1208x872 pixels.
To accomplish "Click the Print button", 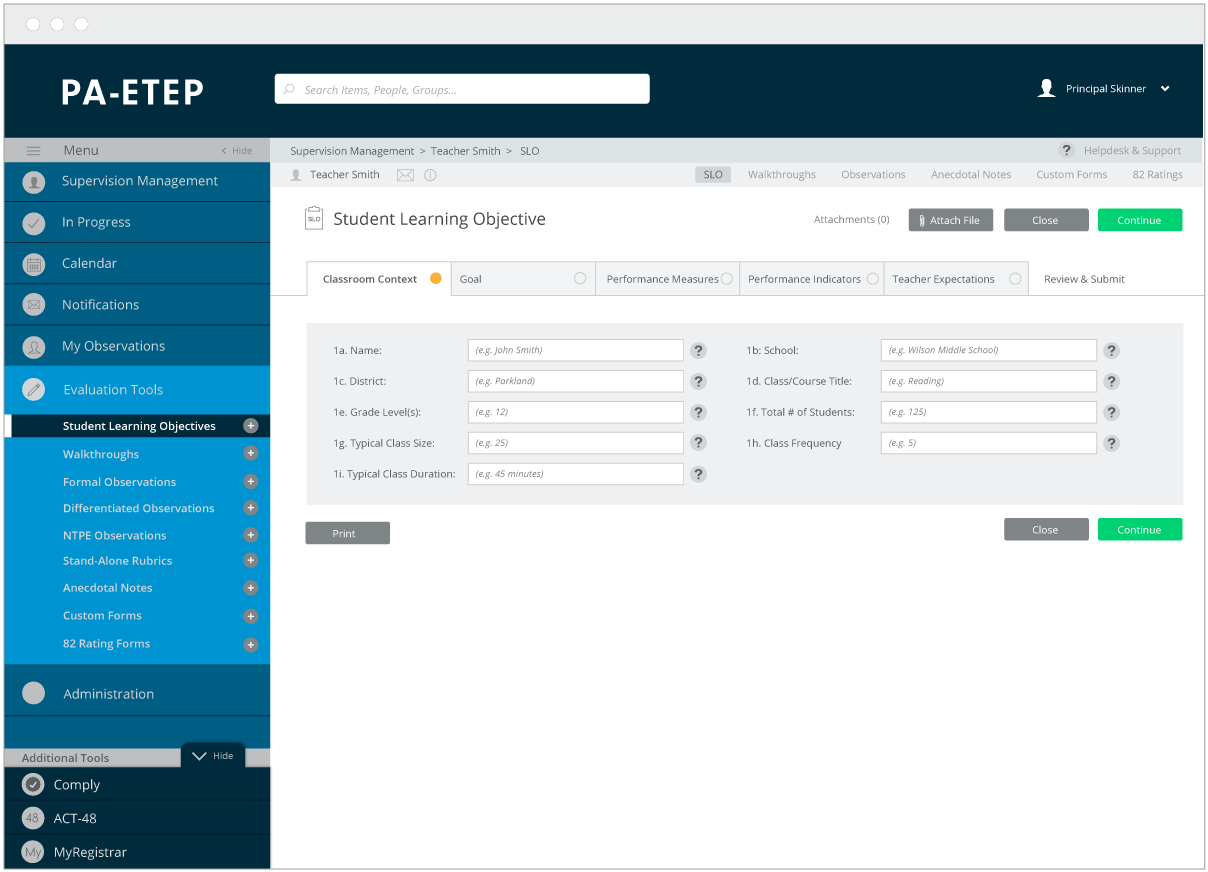I will tap(347, 533).
